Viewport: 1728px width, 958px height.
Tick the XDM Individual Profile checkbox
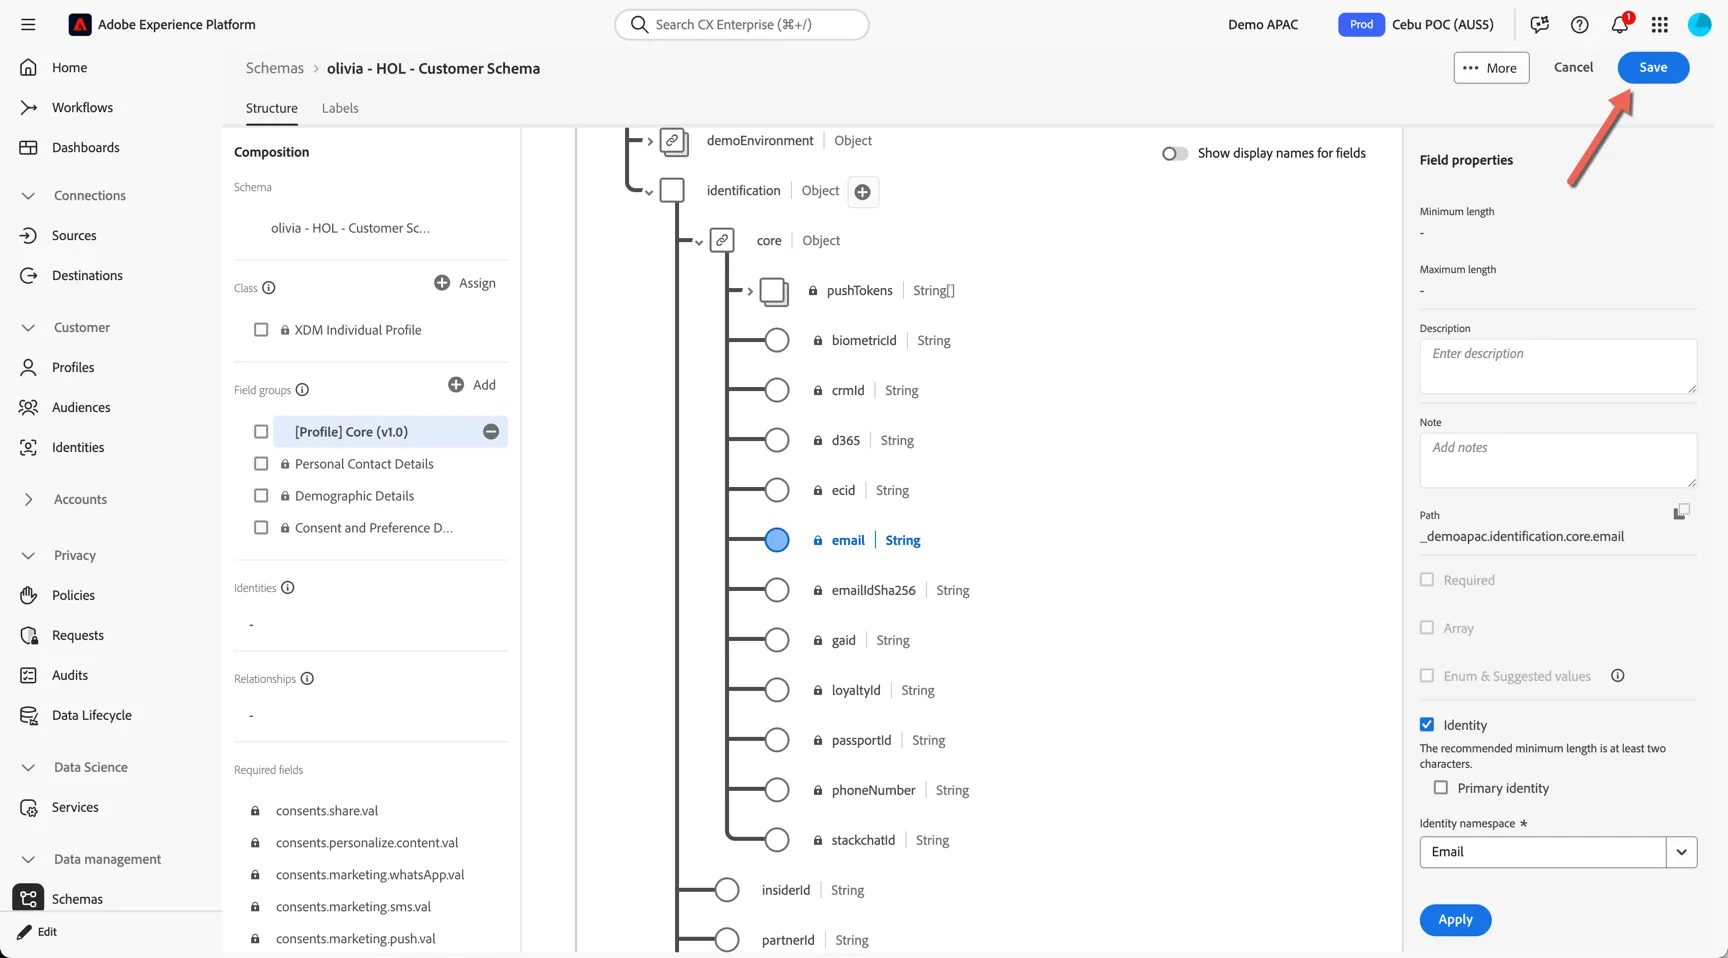point(261,330)
